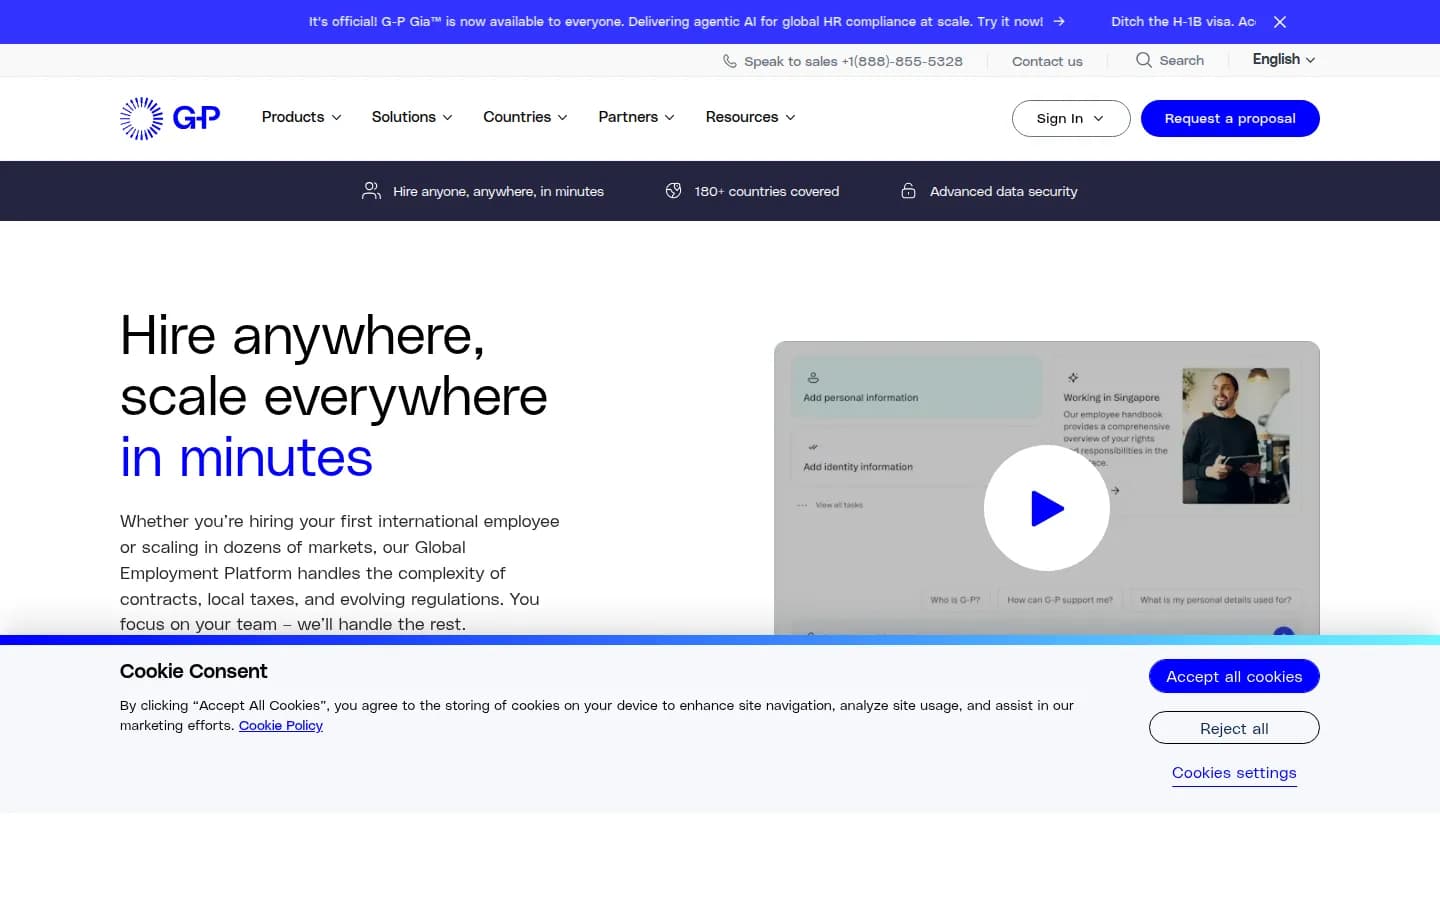Click 'Add personal information' card in video
1440x900 pixels.
click(916, 388)
